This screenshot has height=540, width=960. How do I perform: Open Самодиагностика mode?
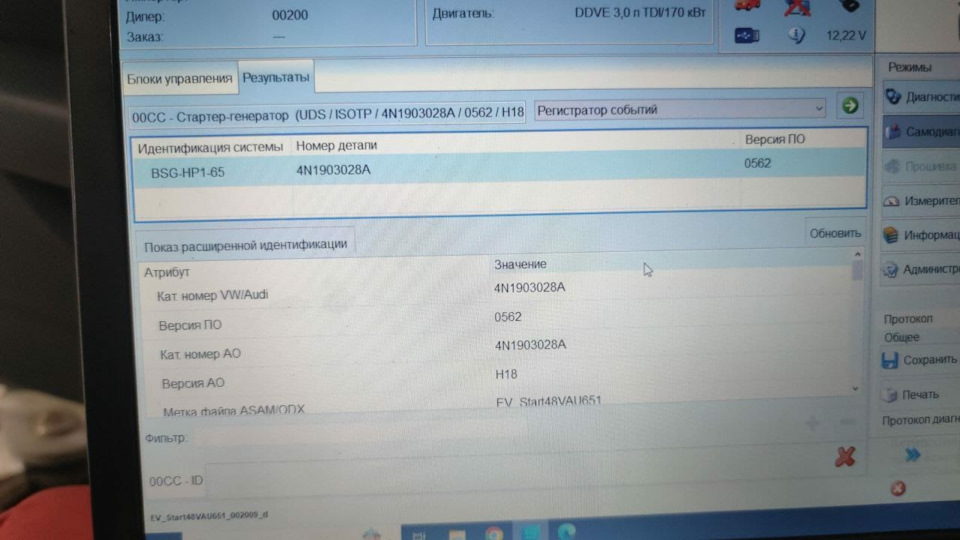click(x=921, y=131)
